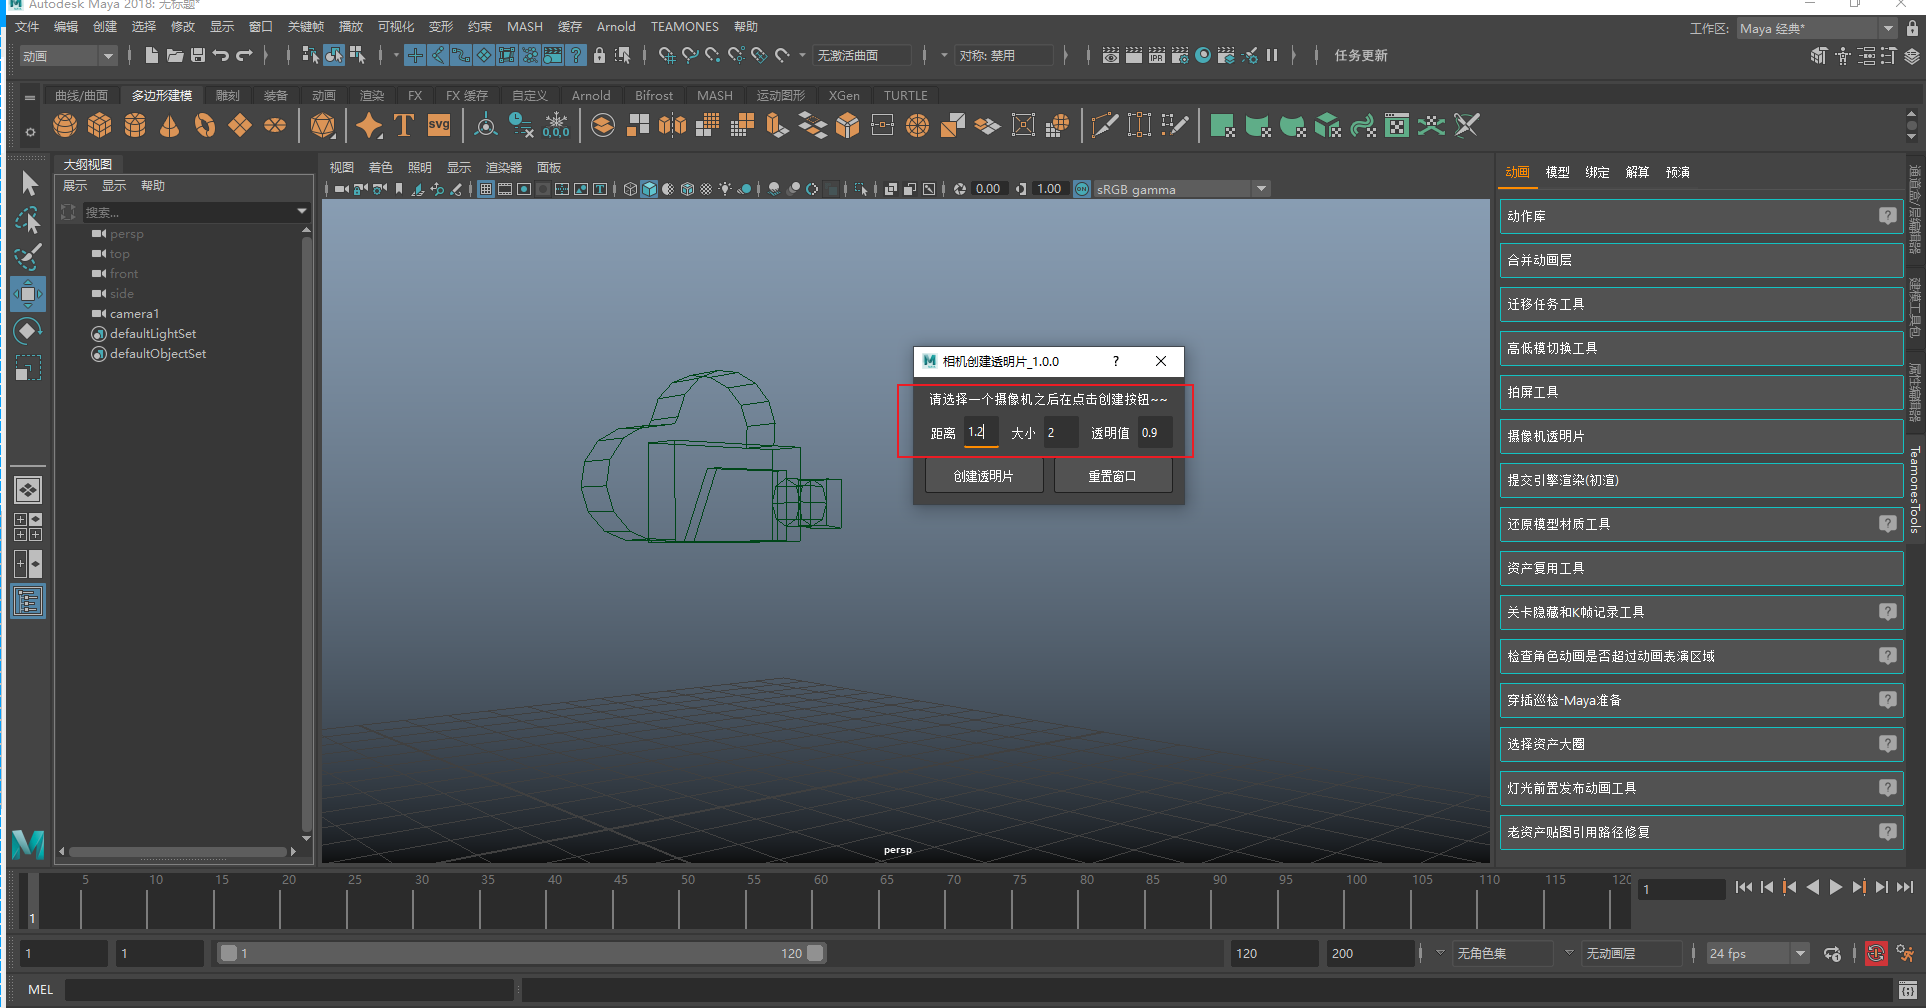The image size is (1926, 1008).
Task: Select the Lasso tool in the toolbox
Action: [x=28, y=220]
